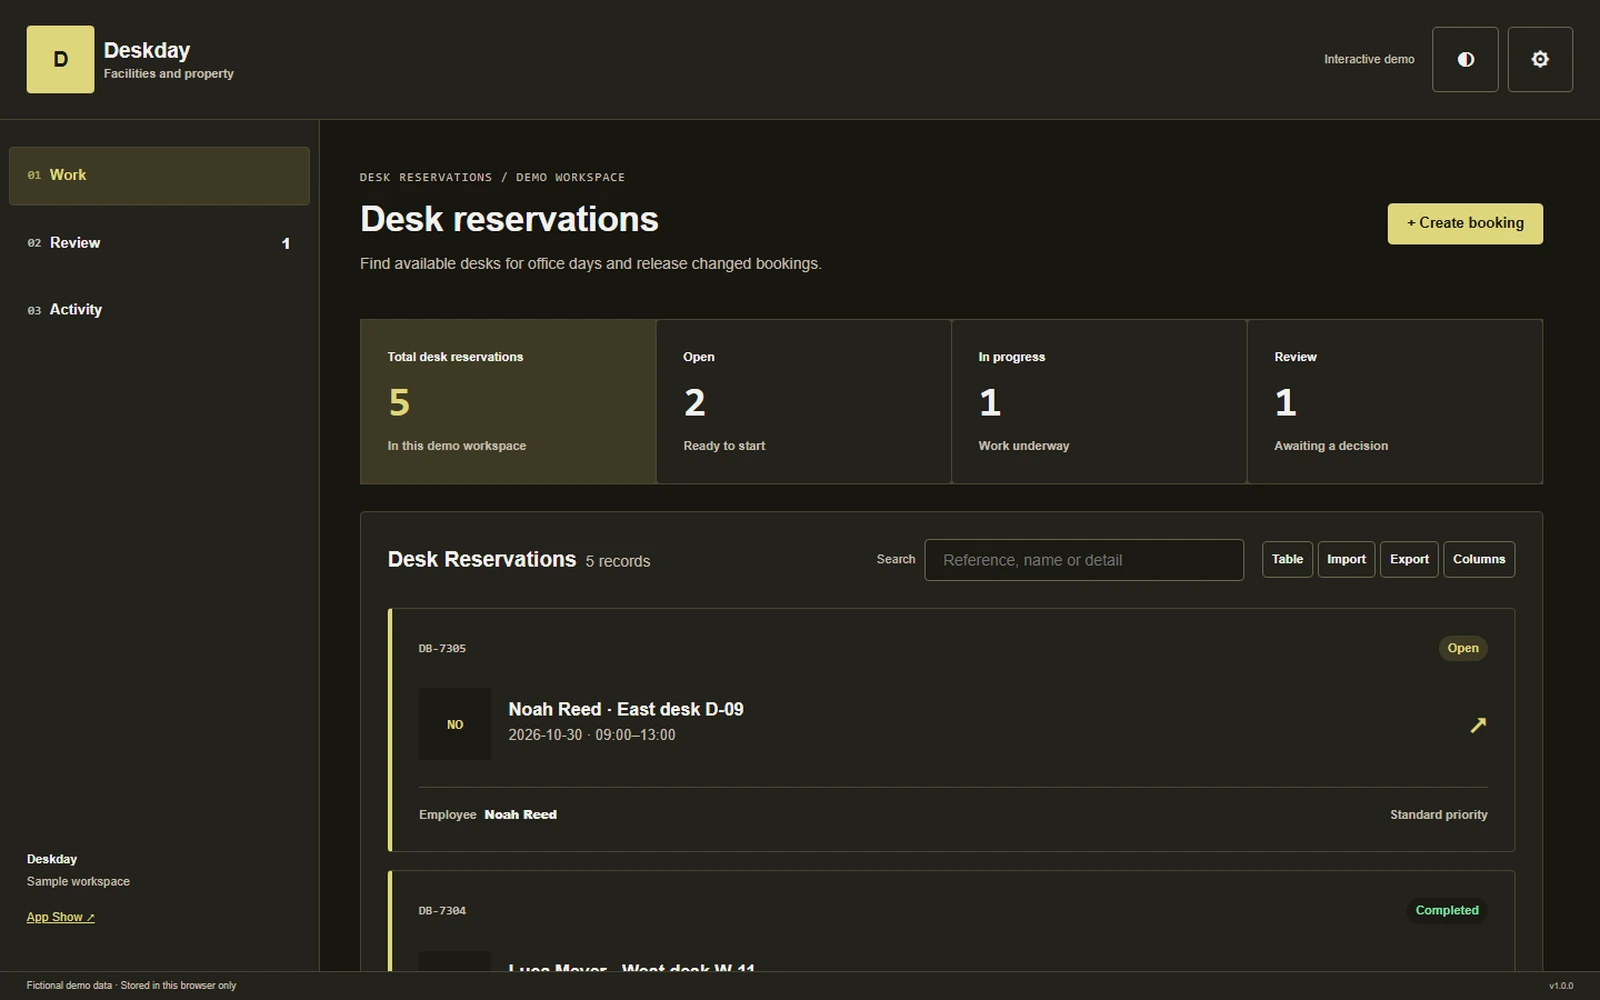Viewport: 1600px width, 1000px height.
Task: Focus the Reference, name or detail search field
Action: click(1084, 560)
